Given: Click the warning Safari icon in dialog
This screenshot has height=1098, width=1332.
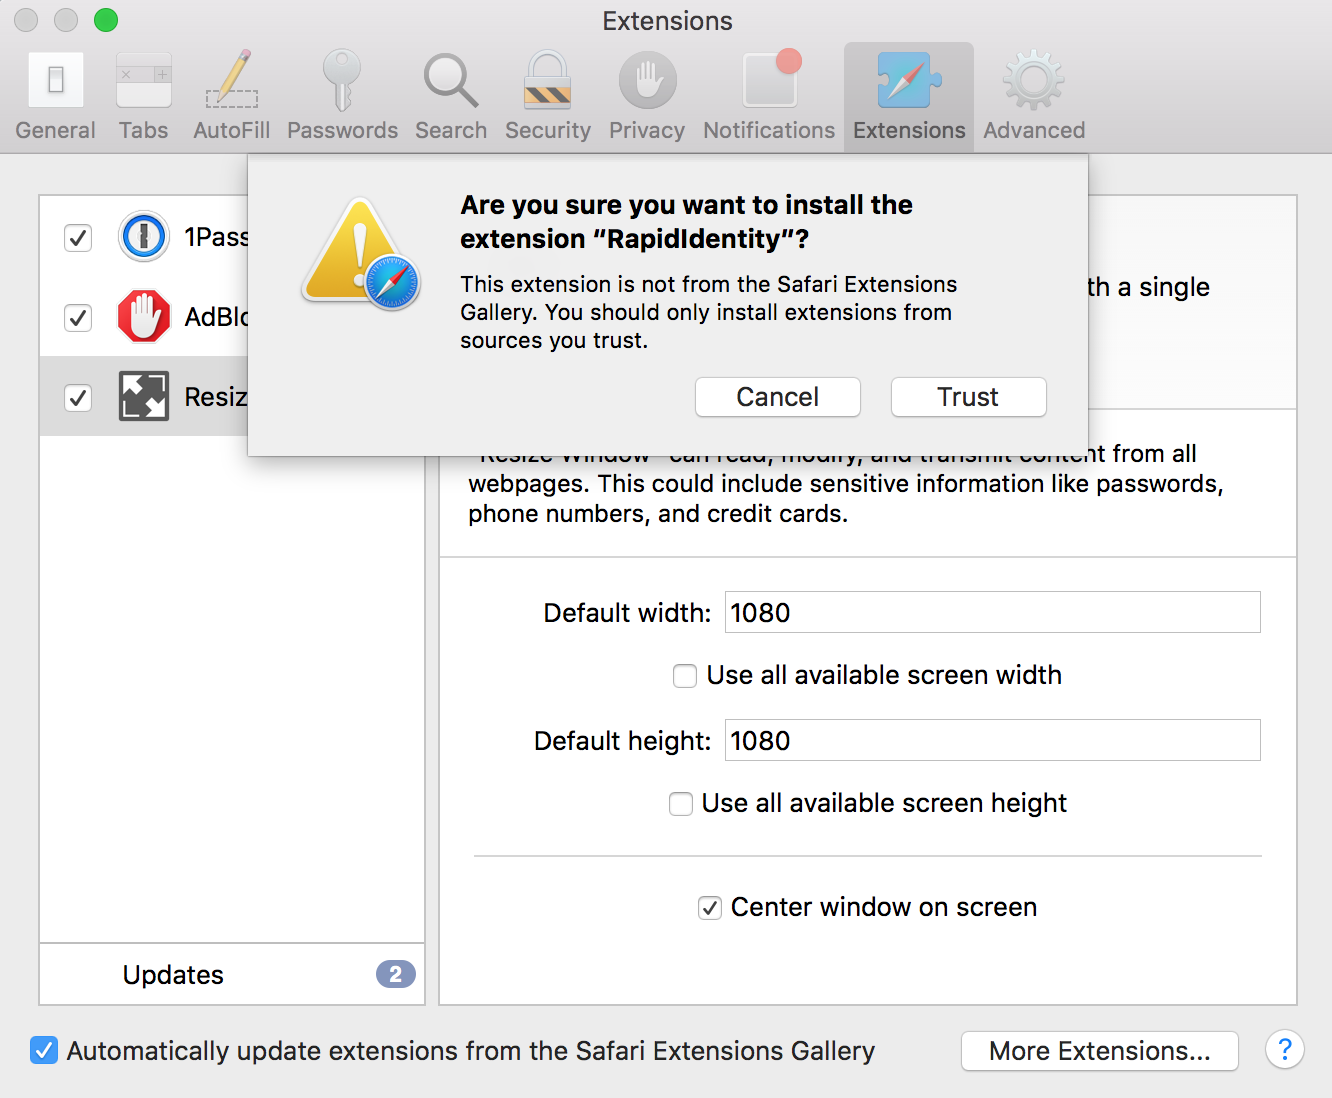Looking at the screenshot, I should [x=361, y=254].
